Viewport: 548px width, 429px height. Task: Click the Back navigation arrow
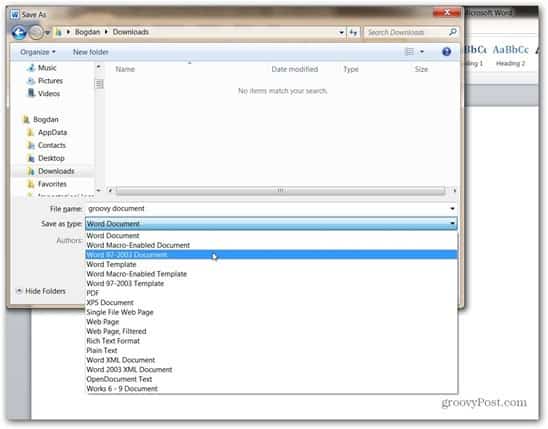pyautogui.click(x=19, y=32)
